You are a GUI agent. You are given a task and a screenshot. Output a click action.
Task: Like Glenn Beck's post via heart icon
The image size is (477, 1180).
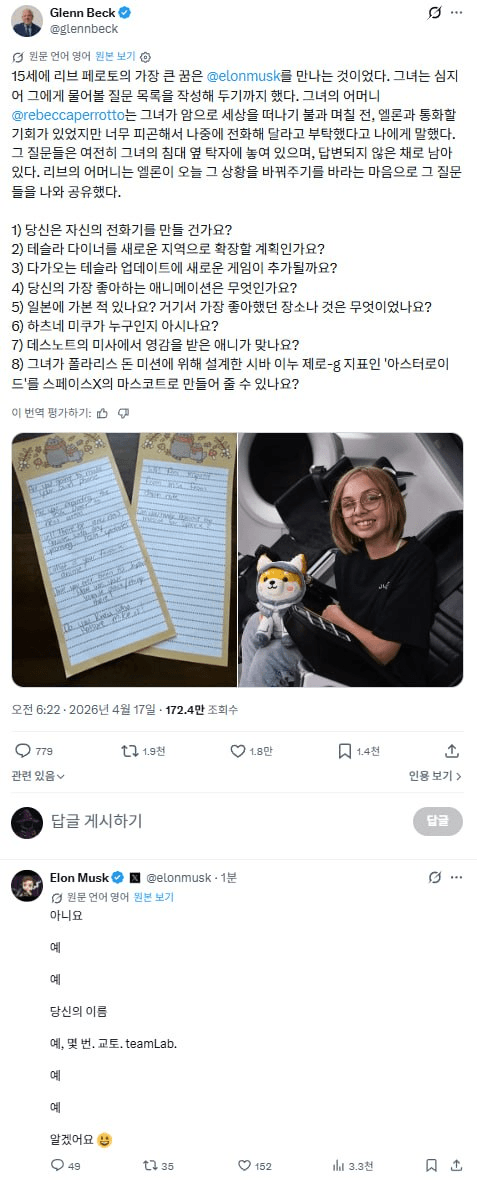[251, 750]
